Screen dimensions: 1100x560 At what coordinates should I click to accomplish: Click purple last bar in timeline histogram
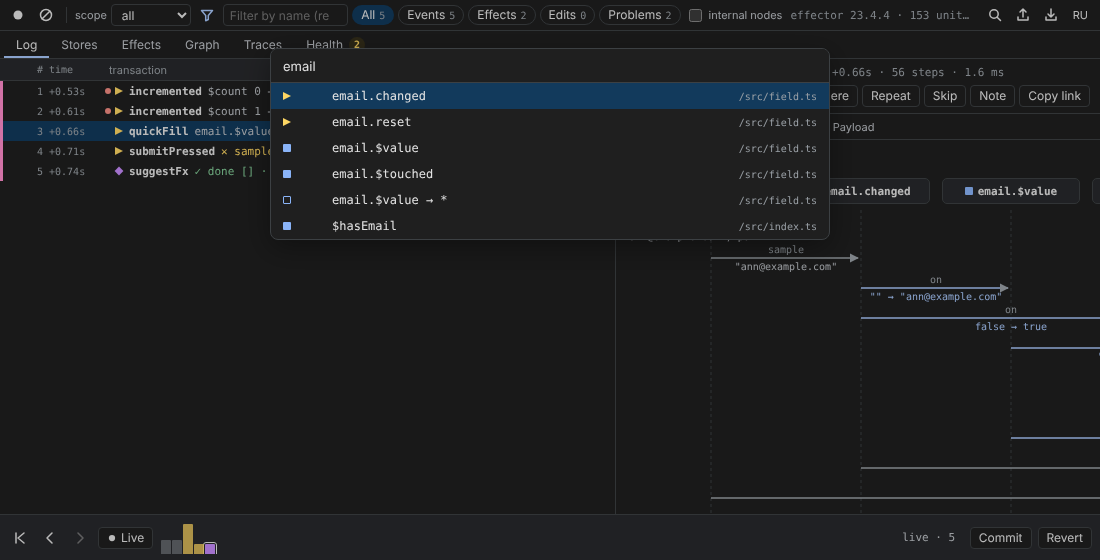coord(210,548)
